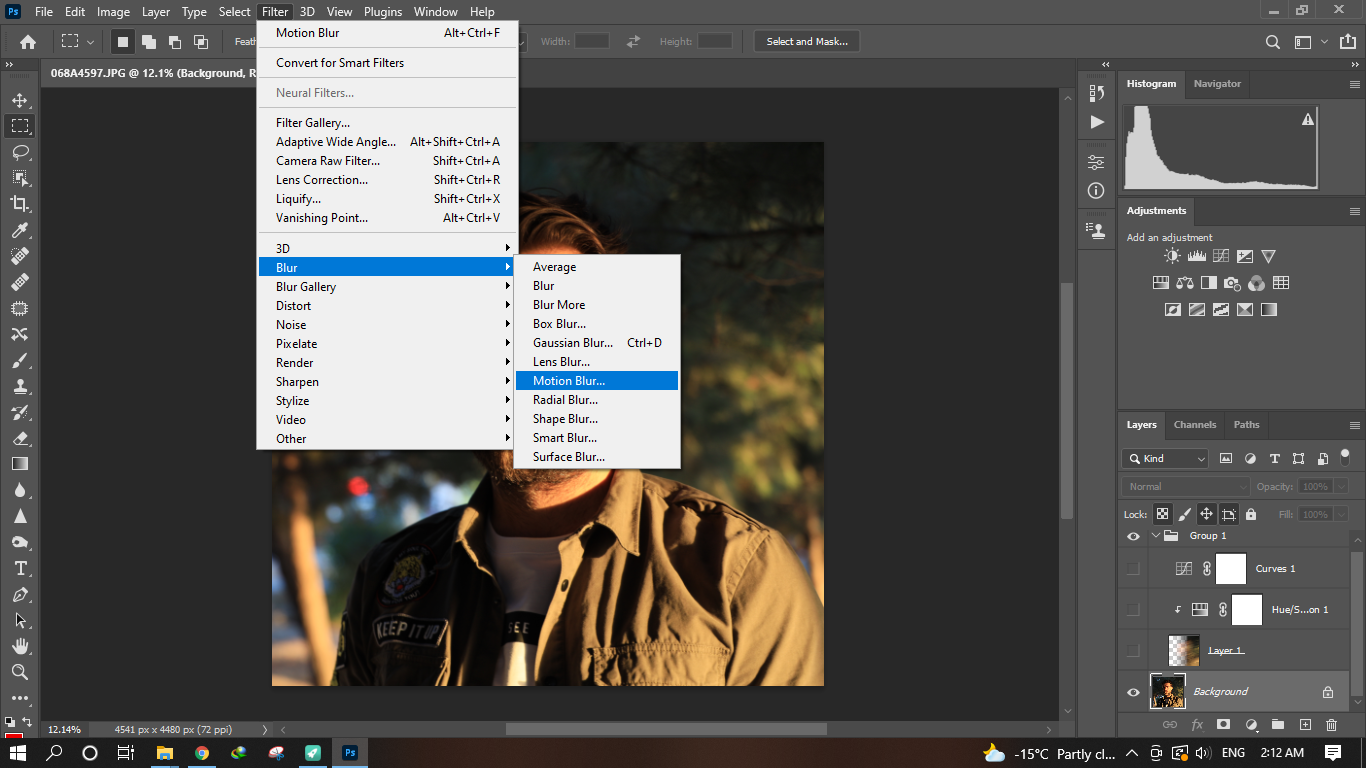Add a Photo Filter adjustment
Image resolution: width=1366 pixels, height=768 pixels.
coord(1233,283)
